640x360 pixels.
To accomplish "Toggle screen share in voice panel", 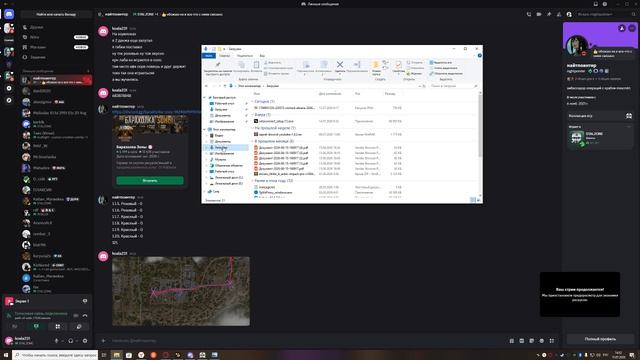I will 36,327.
